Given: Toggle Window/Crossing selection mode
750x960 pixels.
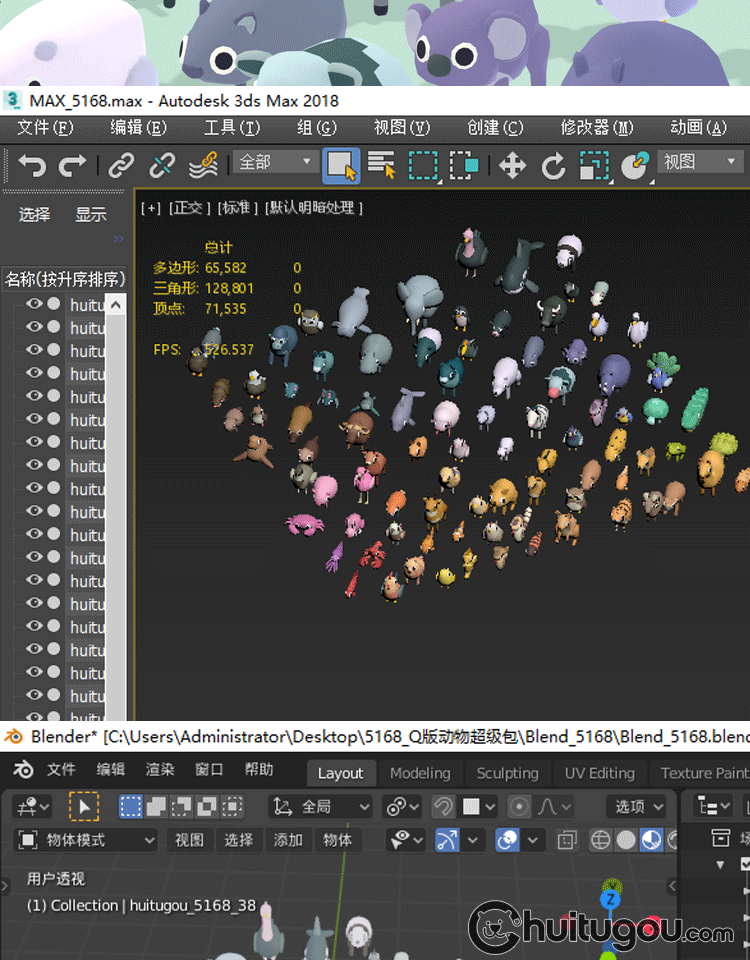Looking at the screenshot, I should (x=464, y=165).
